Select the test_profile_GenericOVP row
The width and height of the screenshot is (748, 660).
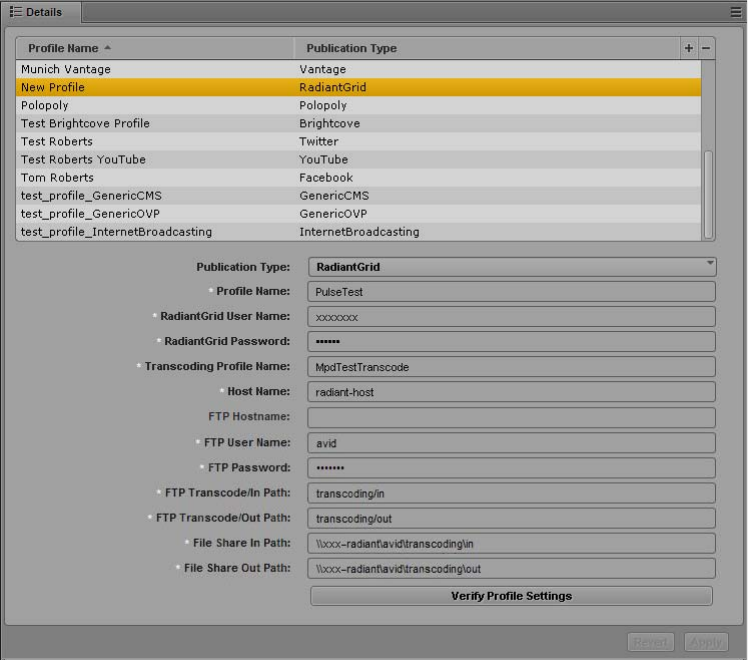point(359,214)
